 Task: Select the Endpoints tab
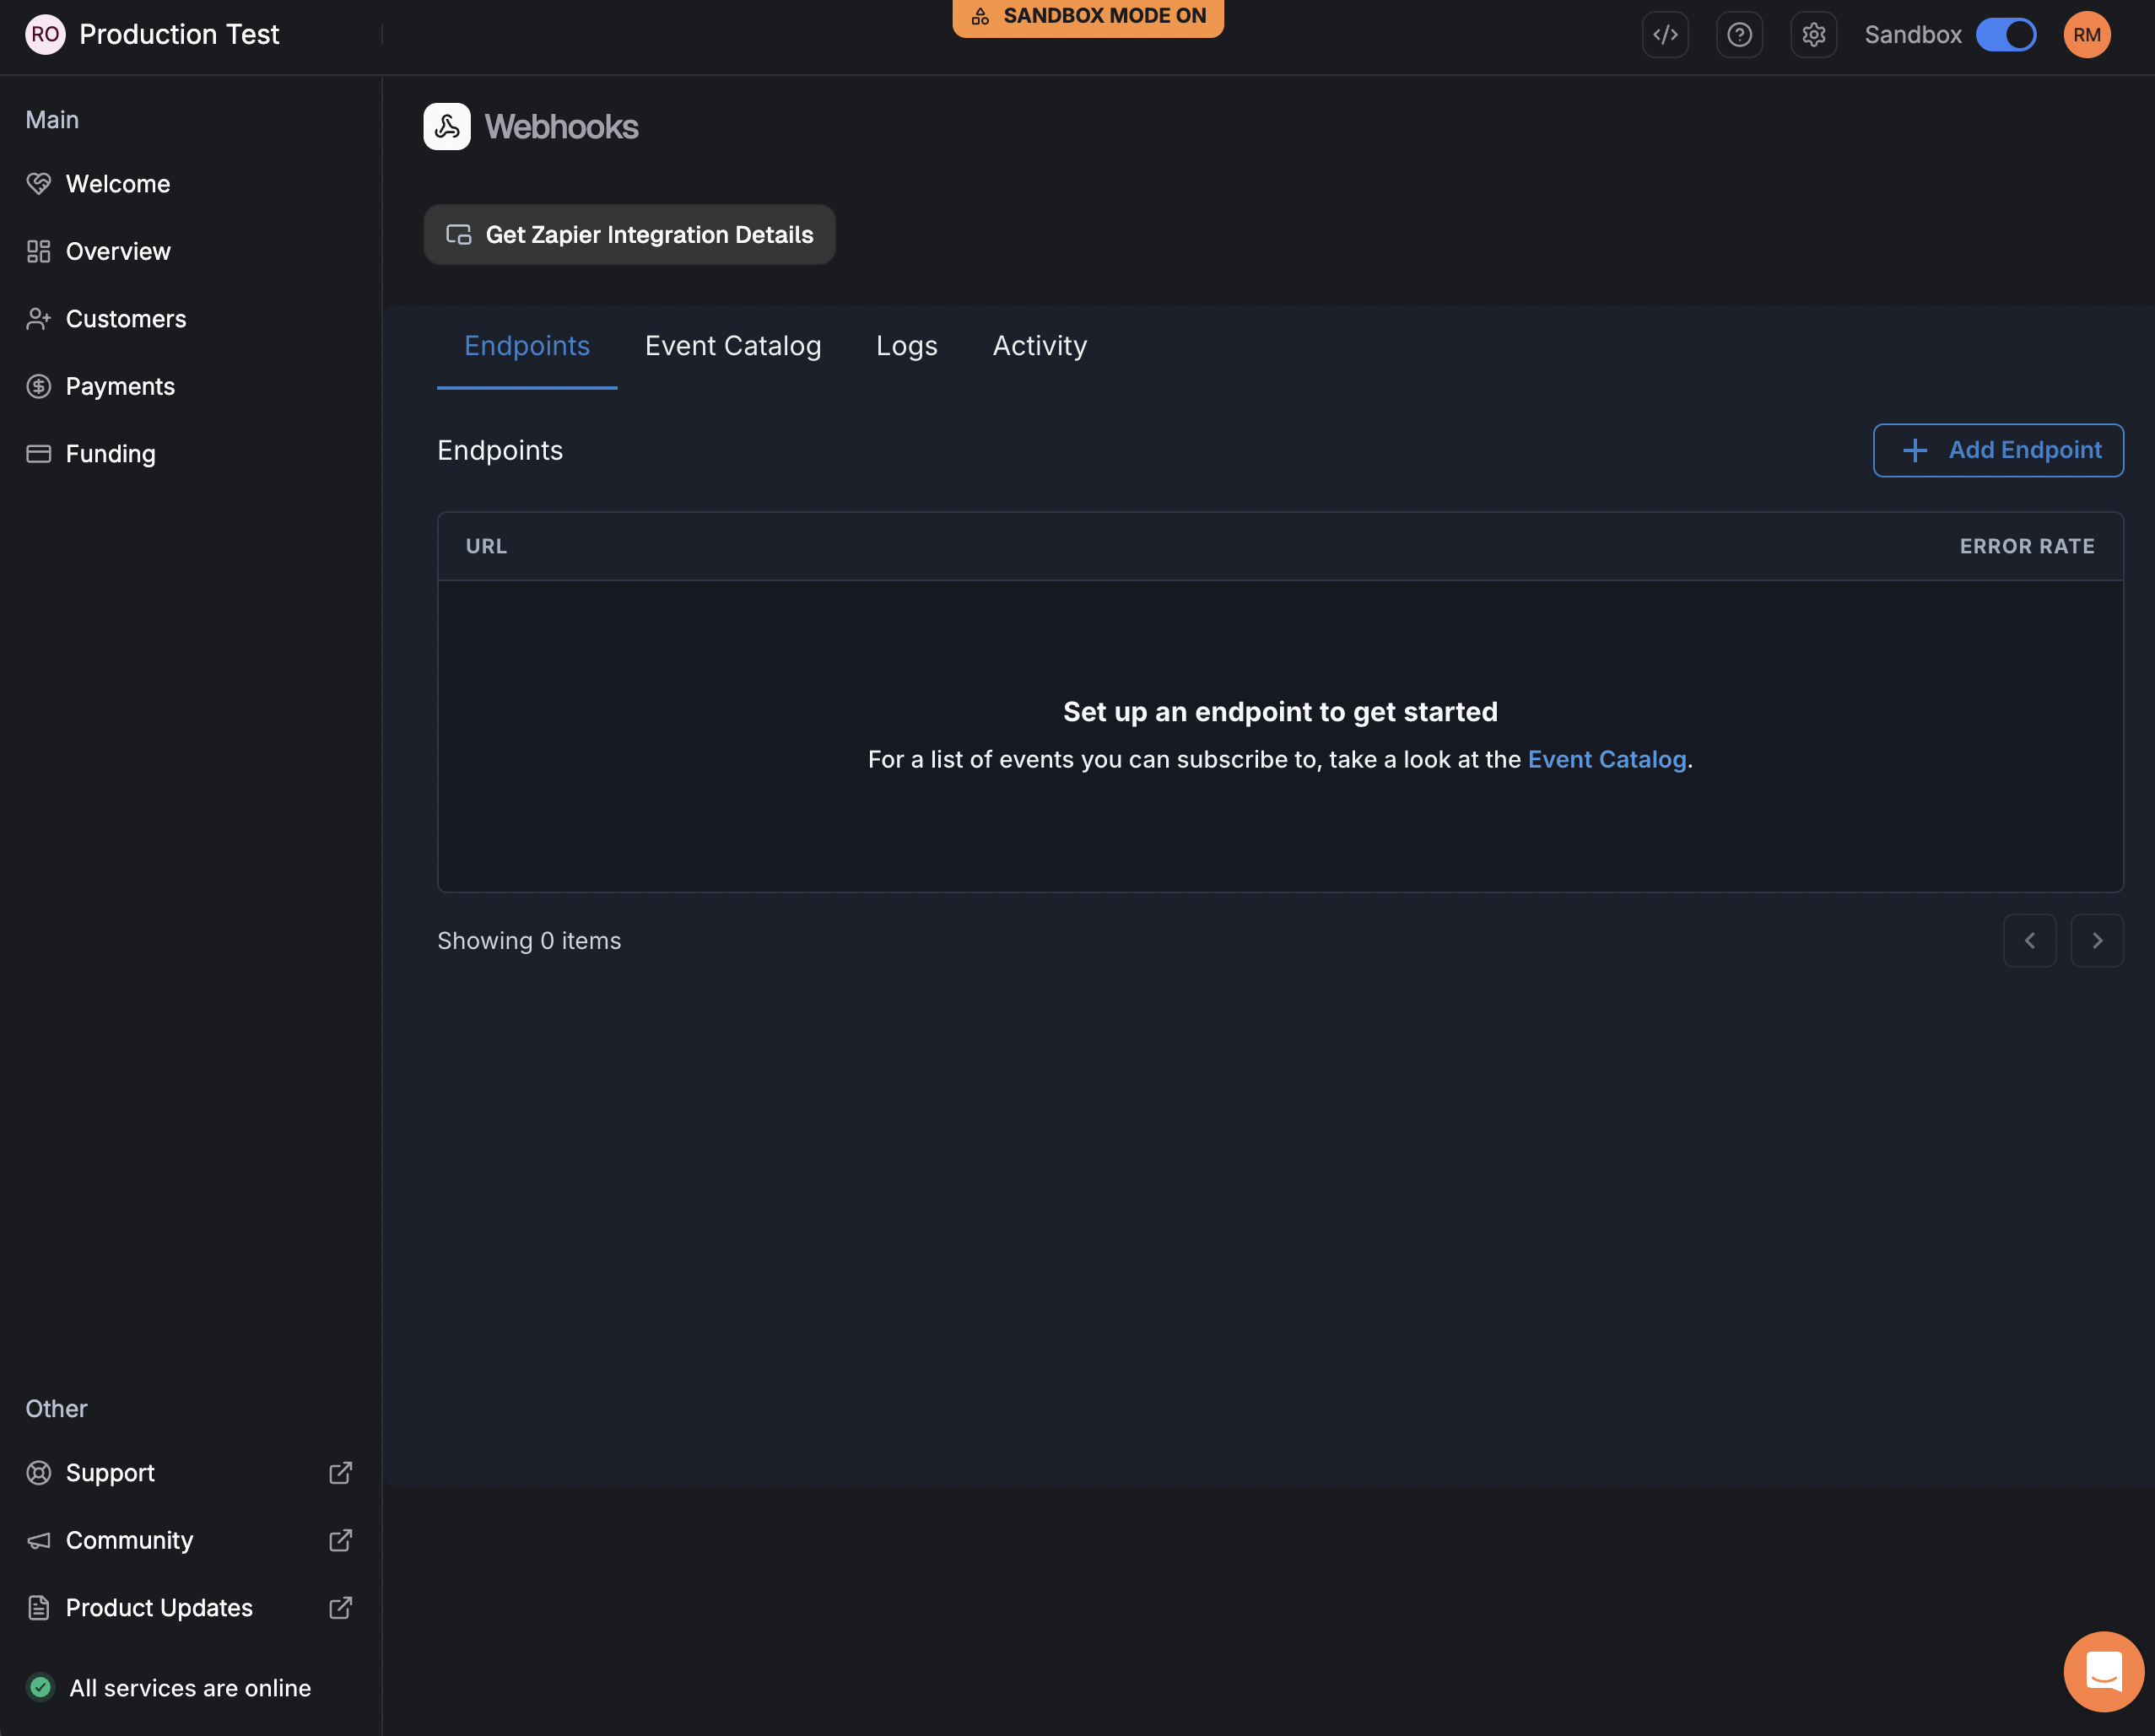pos(527,346)
